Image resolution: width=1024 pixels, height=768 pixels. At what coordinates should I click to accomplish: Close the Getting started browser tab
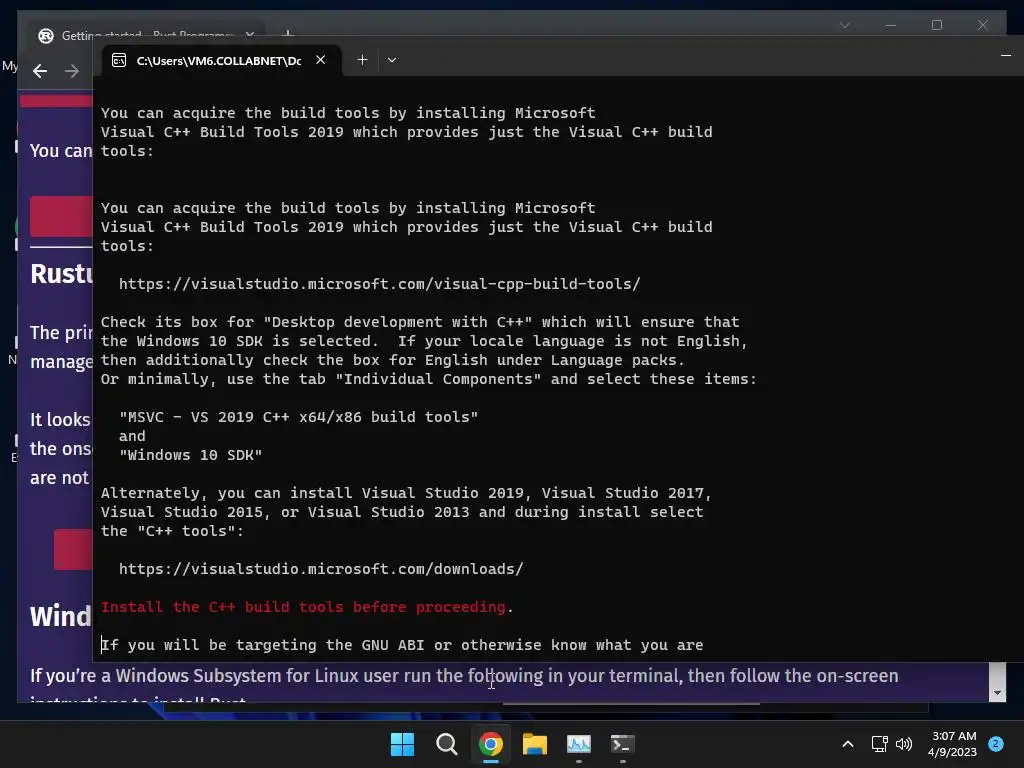[x=250, y=35]
